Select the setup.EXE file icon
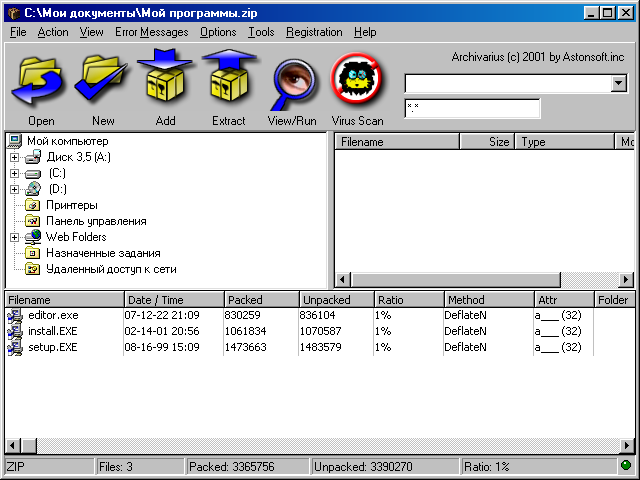This screenshot has height=480, width=640. coord(15,347)
